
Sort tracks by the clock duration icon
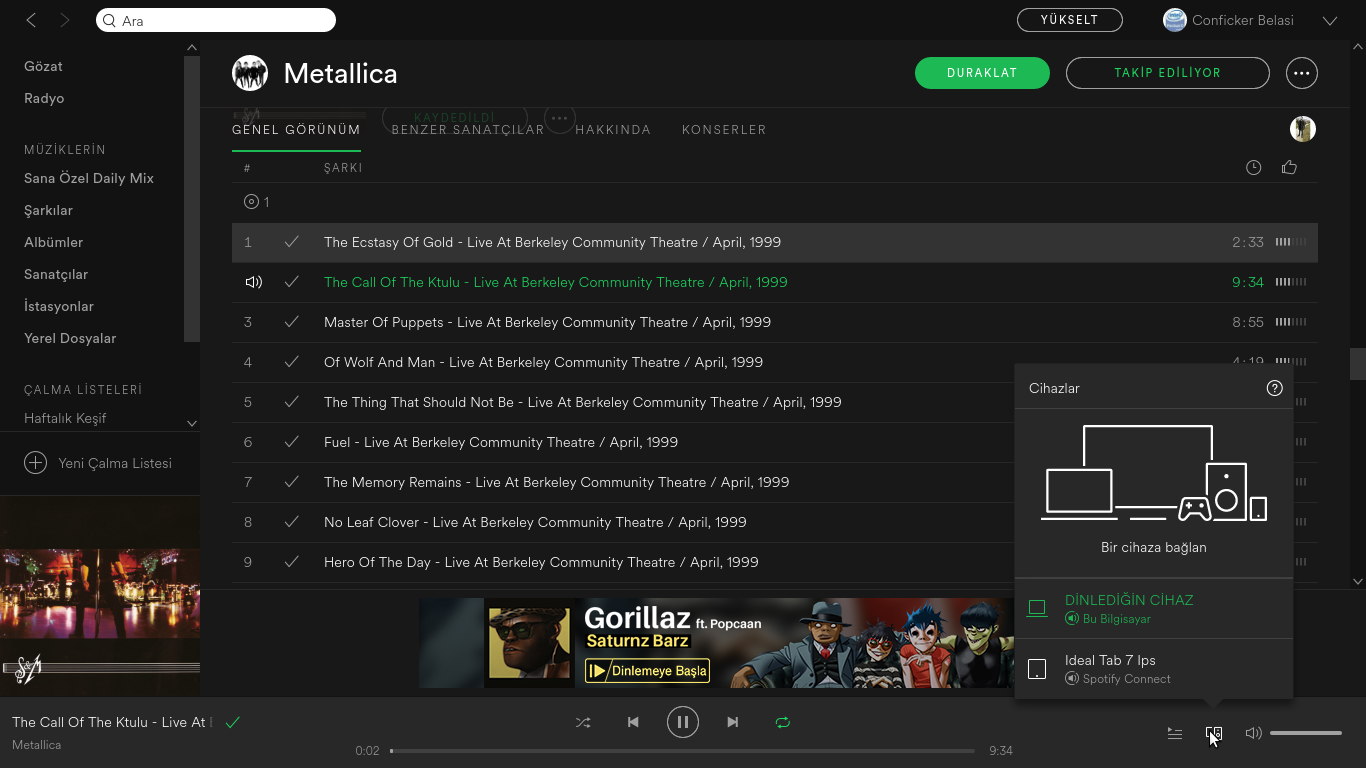(1253, 168)
